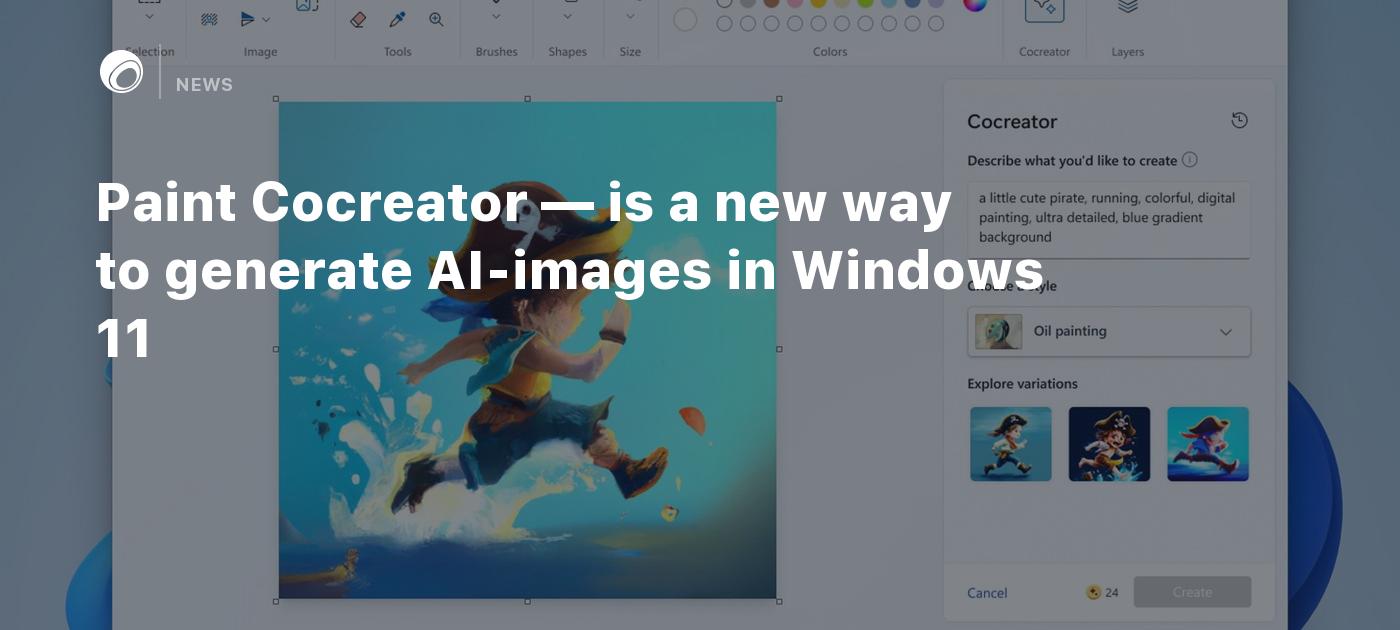The width and height of the screenshot is (1400, 630).
Task: Click the Cocreator panel title text
Action: [x=1012, y=122]
